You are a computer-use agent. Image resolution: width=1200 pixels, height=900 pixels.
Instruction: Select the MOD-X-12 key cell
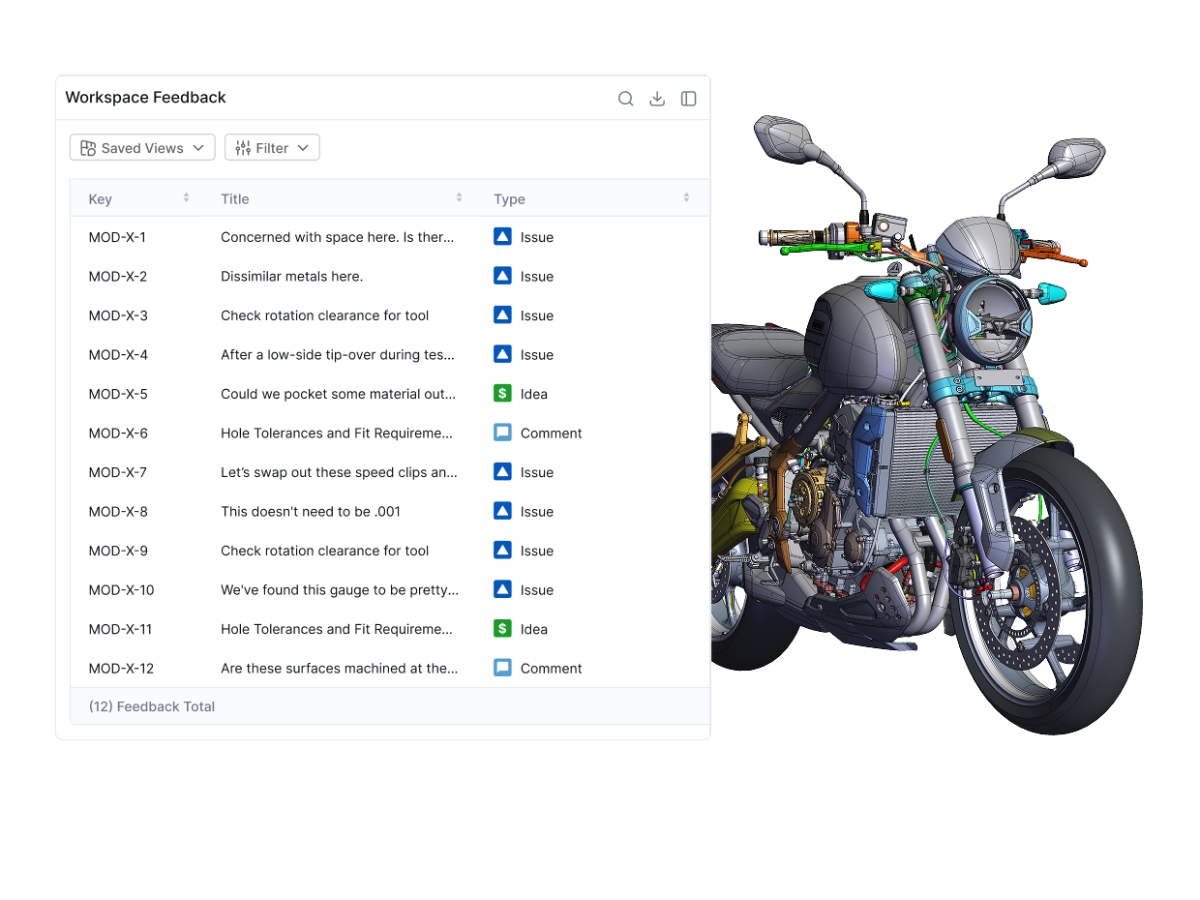121,668
